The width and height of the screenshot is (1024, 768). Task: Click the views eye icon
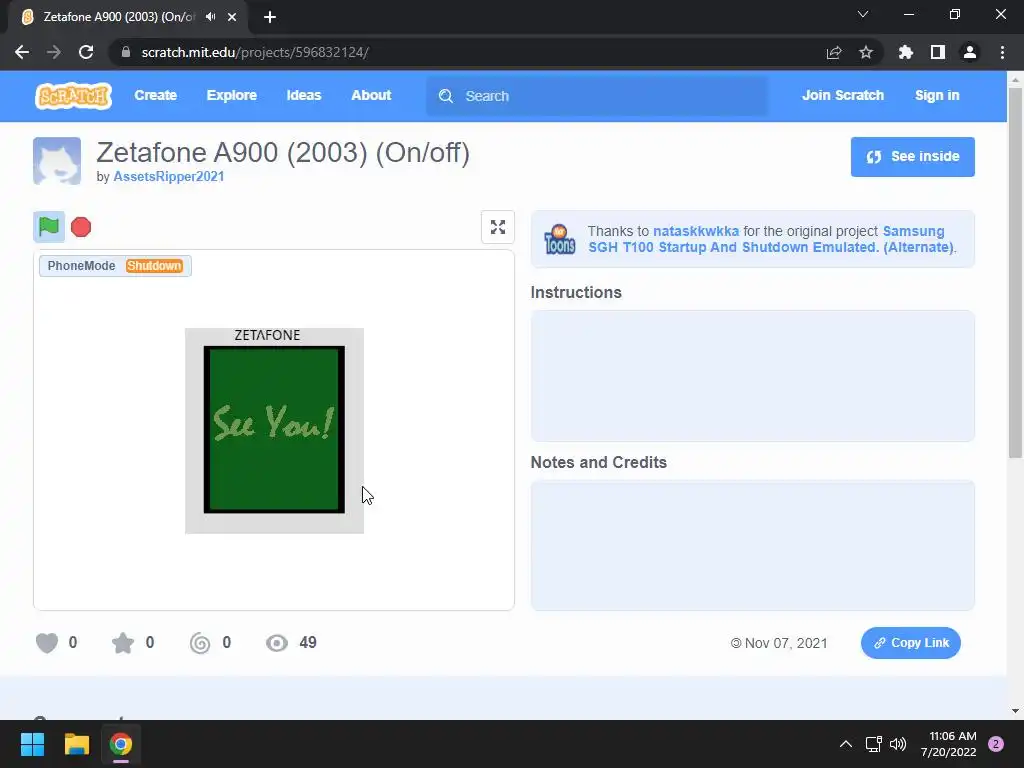(276, 643)
